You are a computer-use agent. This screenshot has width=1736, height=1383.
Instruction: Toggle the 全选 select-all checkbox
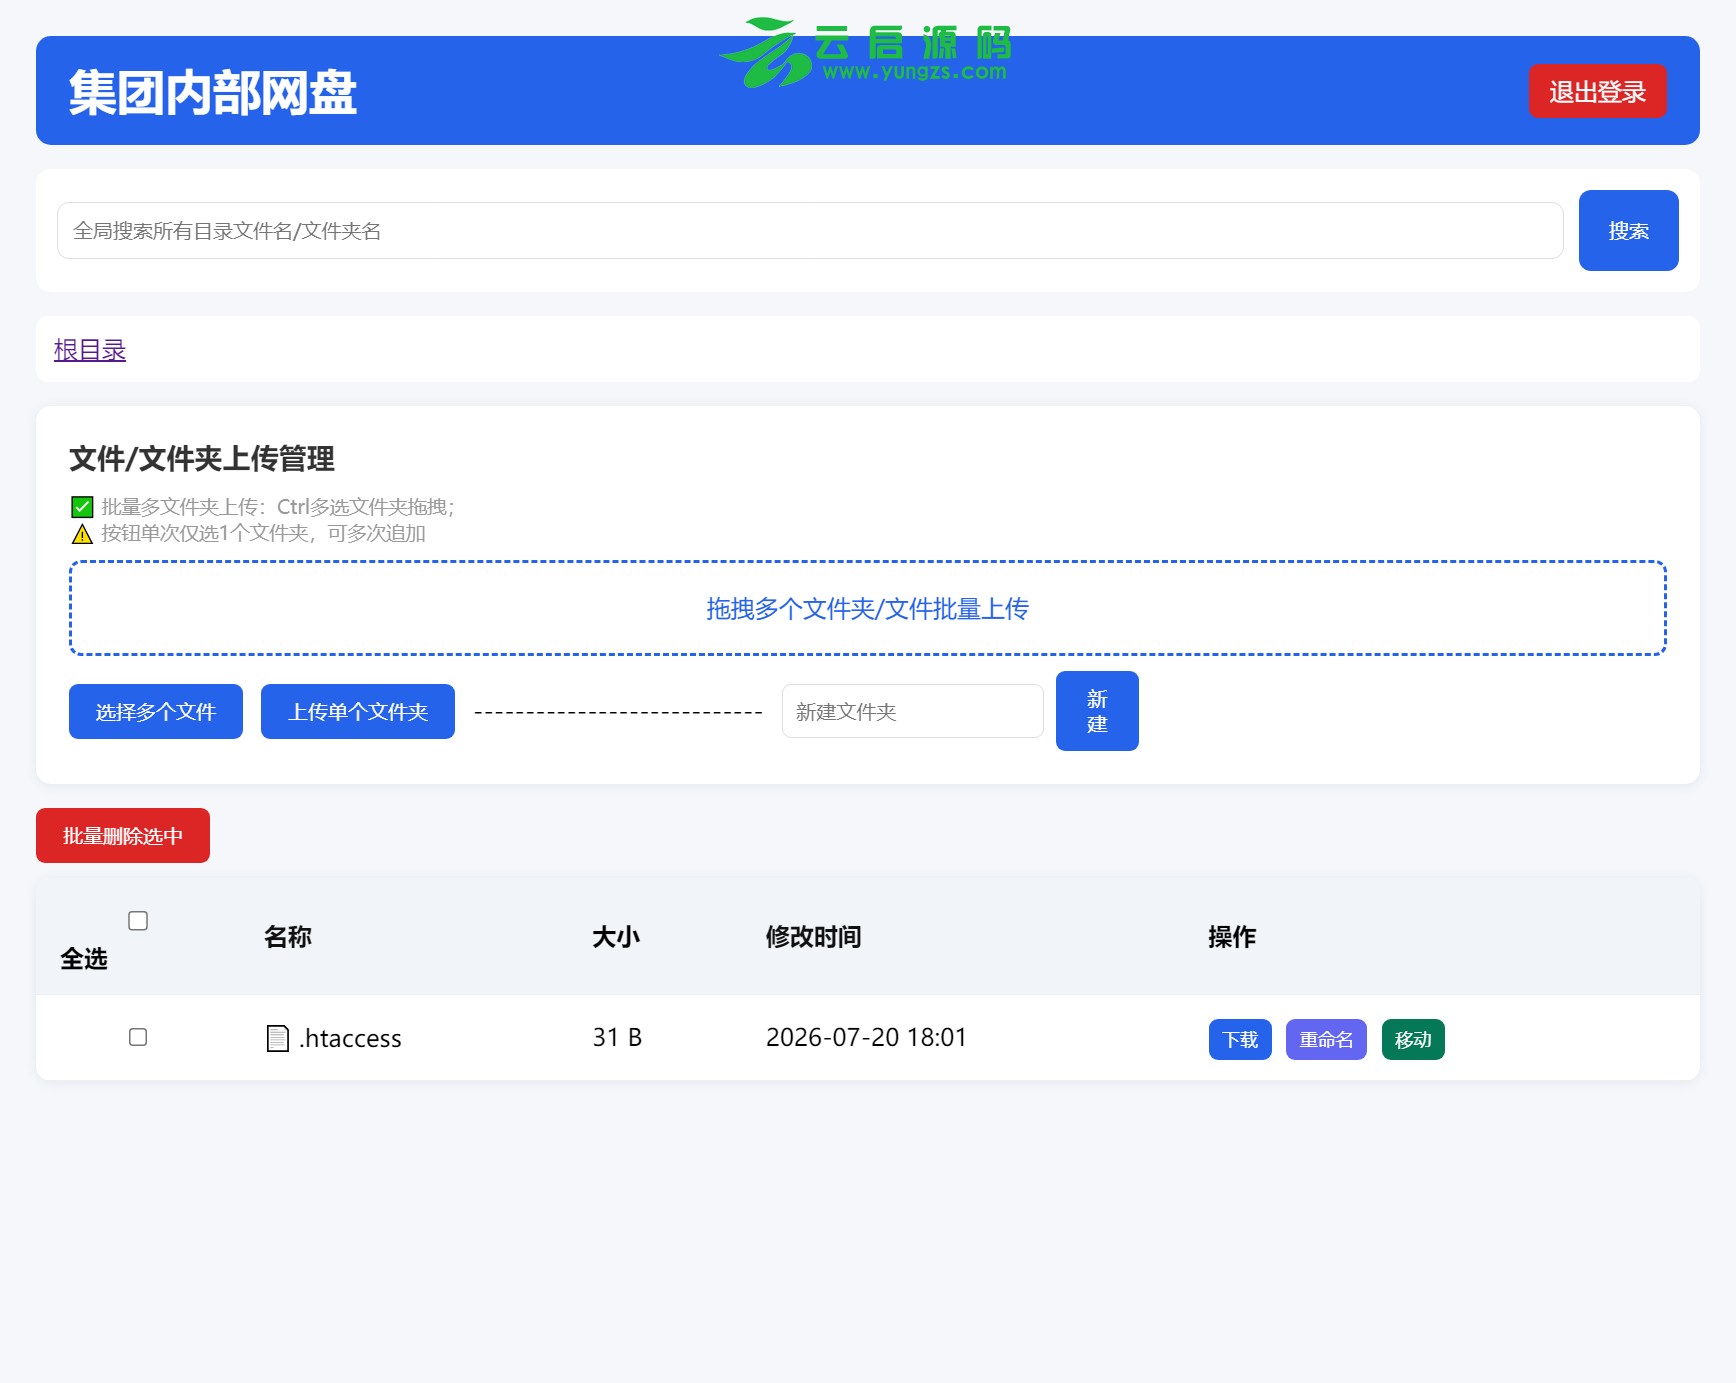138,921
